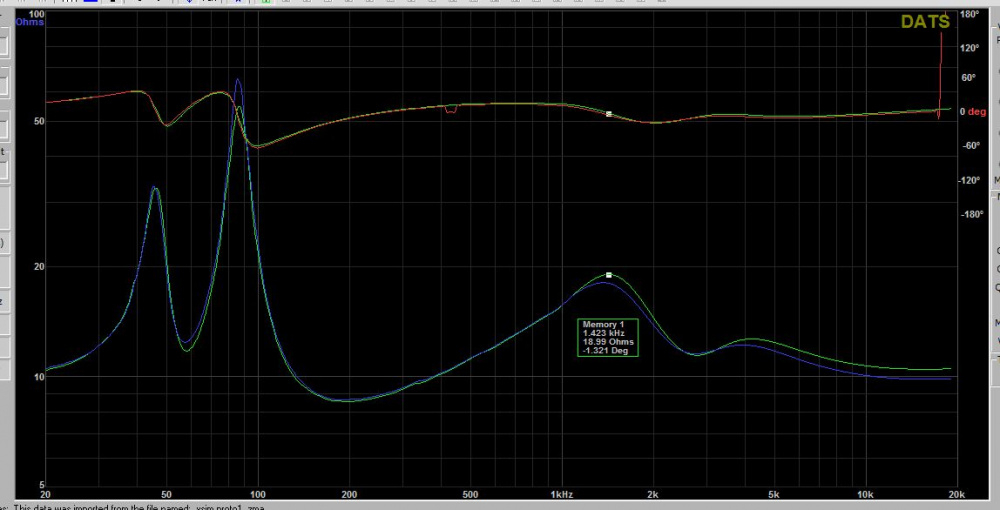Click the 200 frequency axis label
Image resolution: width=1000 pixels, height=510 pixels.
(349, 495)
